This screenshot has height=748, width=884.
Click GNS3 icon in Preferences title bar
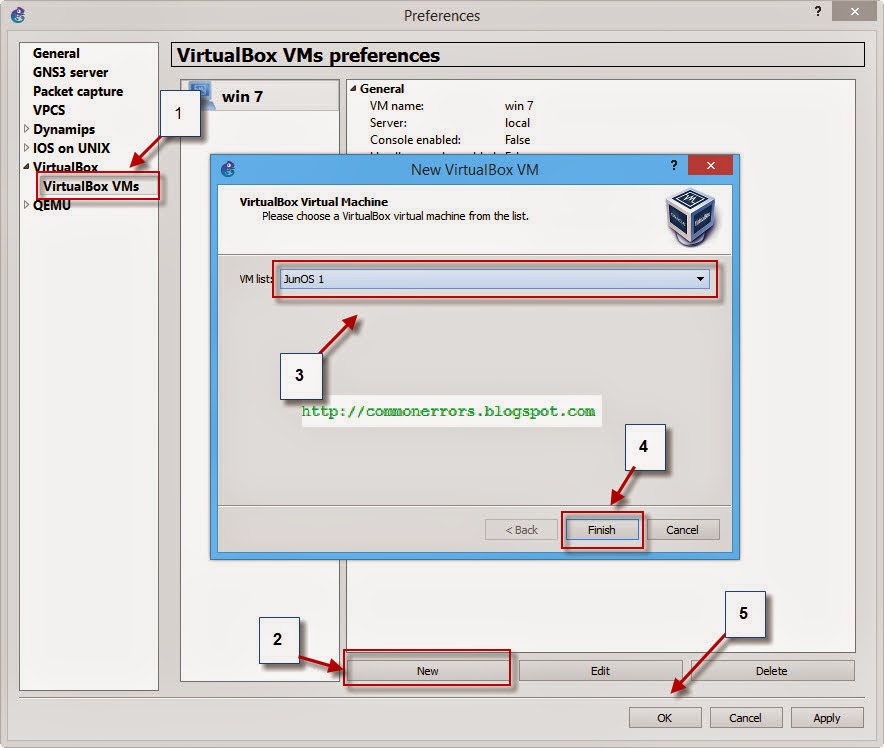coord(18,15)
